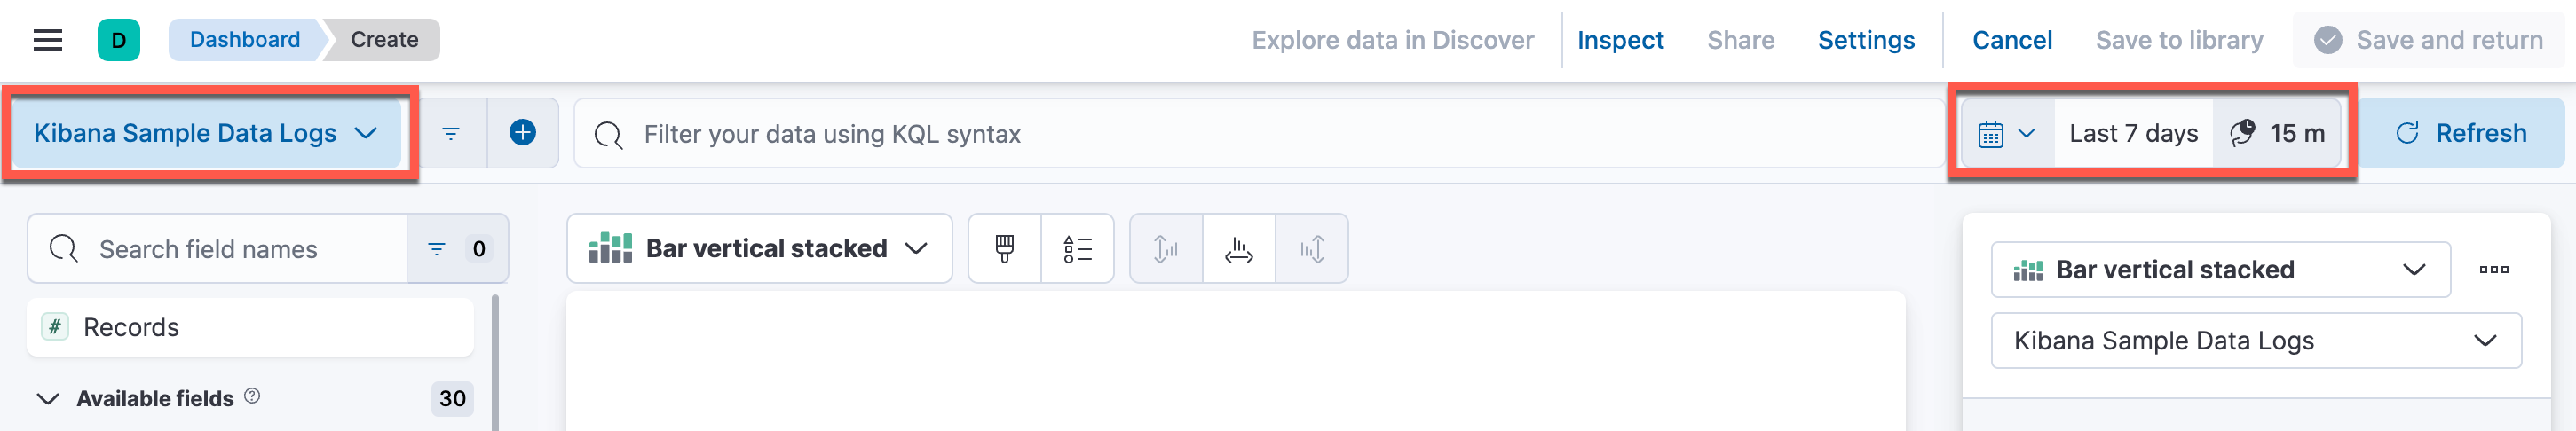Open the bottom axis settings icon
The width and height of the screenshot is (2576, 431).
1239,248
